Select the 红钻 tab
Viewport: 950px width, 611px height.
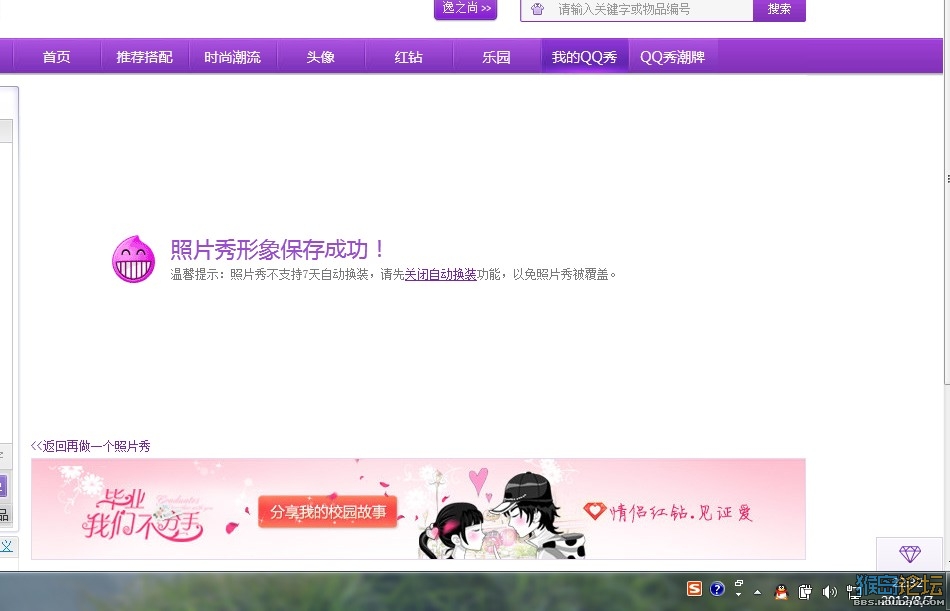408,57
